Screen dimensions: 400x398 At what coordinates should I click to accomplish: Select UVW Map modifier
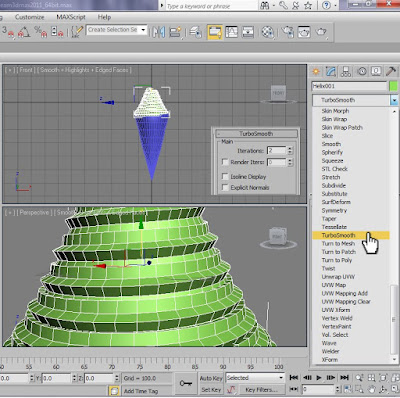pyautogui.click(x=334, y=285)
